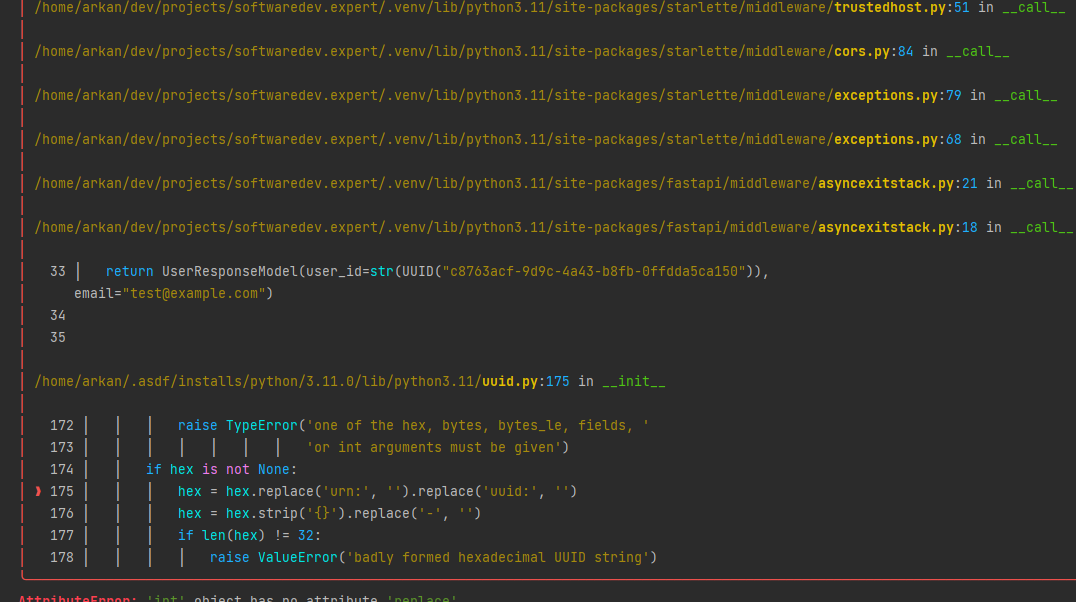Open the exceptions.py:79 traceback path
This screenshot has height=602, width=1076.
[498, 95]
